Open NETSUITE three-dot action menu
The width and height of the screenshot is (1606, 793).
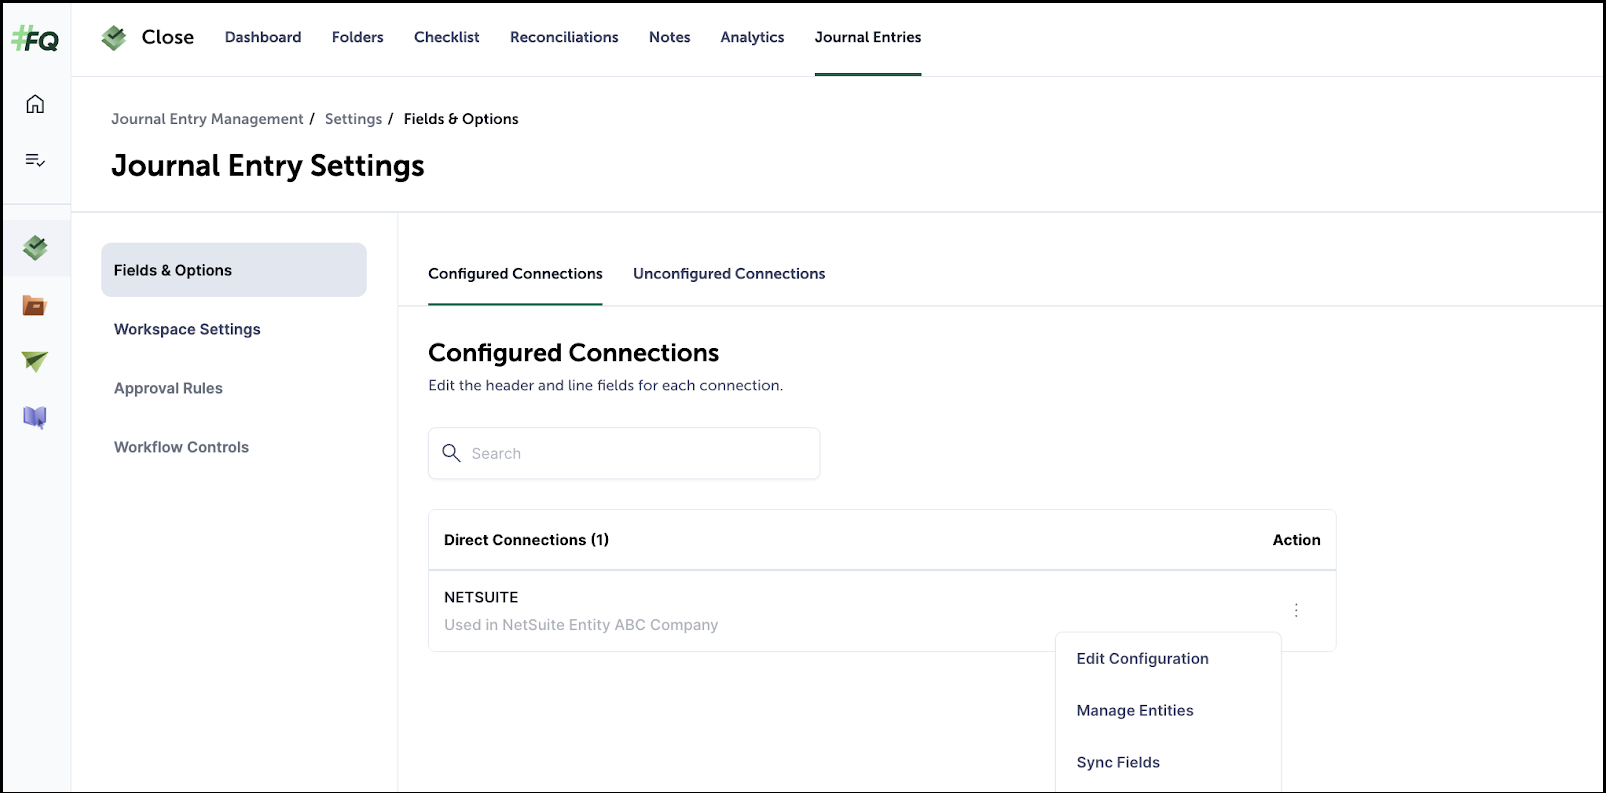pos(1296,610)
